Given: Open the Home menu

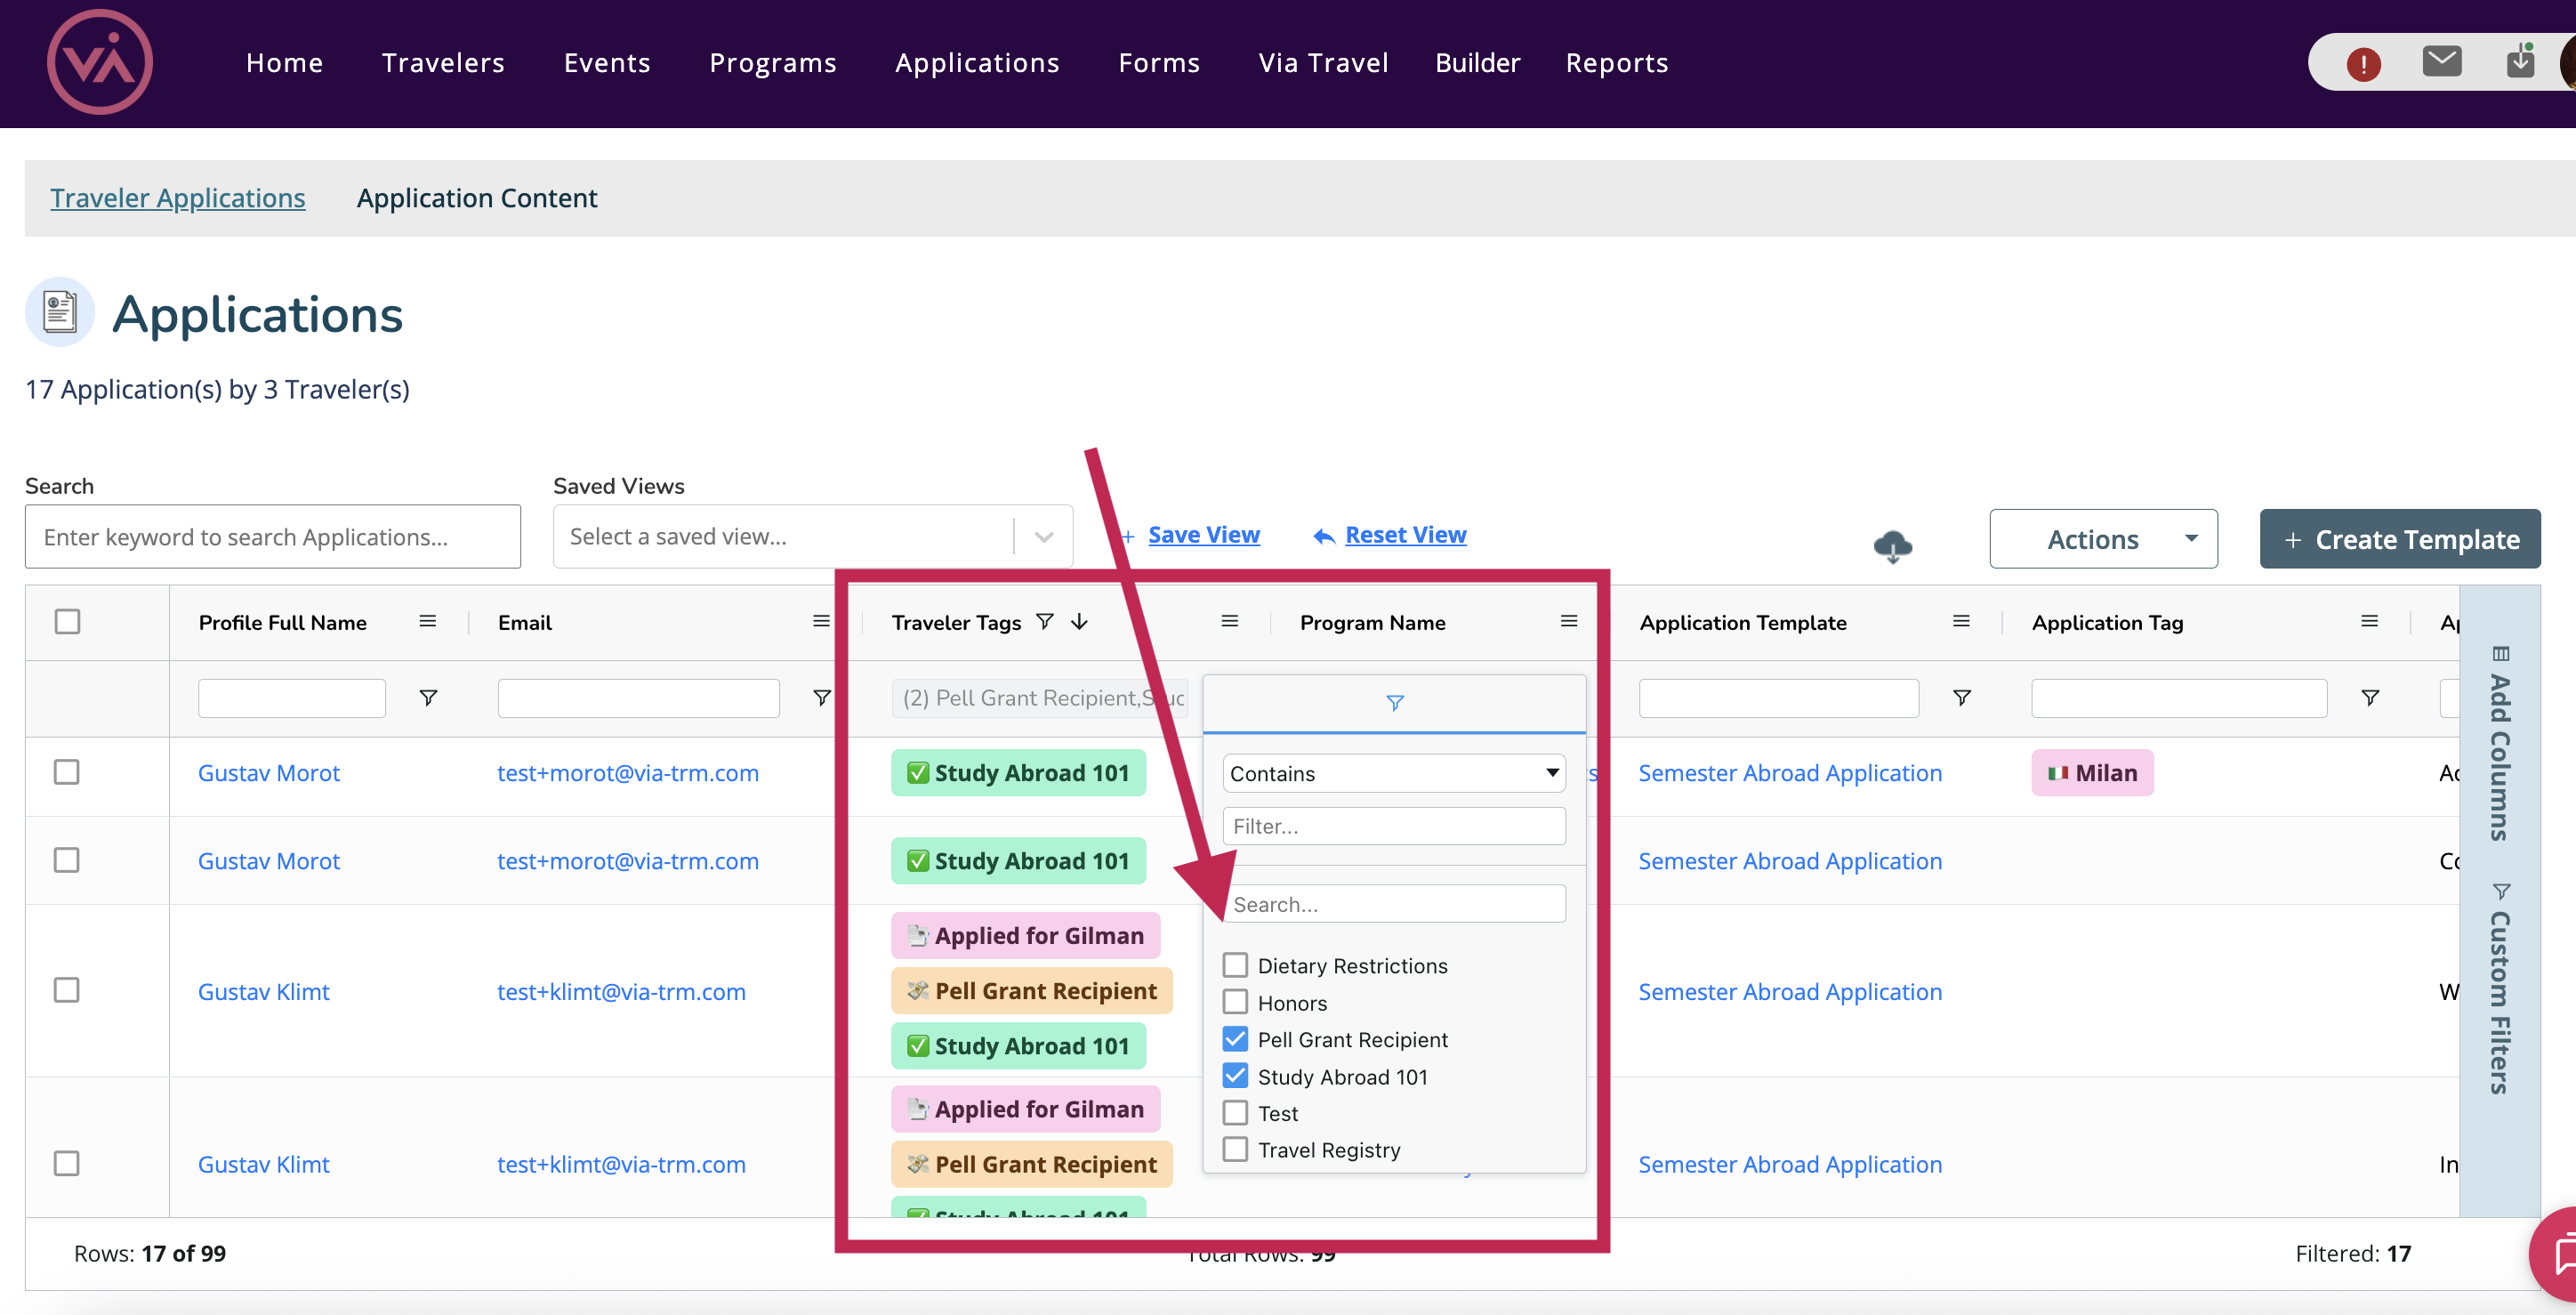Looking at the screenshot, I should click(284, 62).
